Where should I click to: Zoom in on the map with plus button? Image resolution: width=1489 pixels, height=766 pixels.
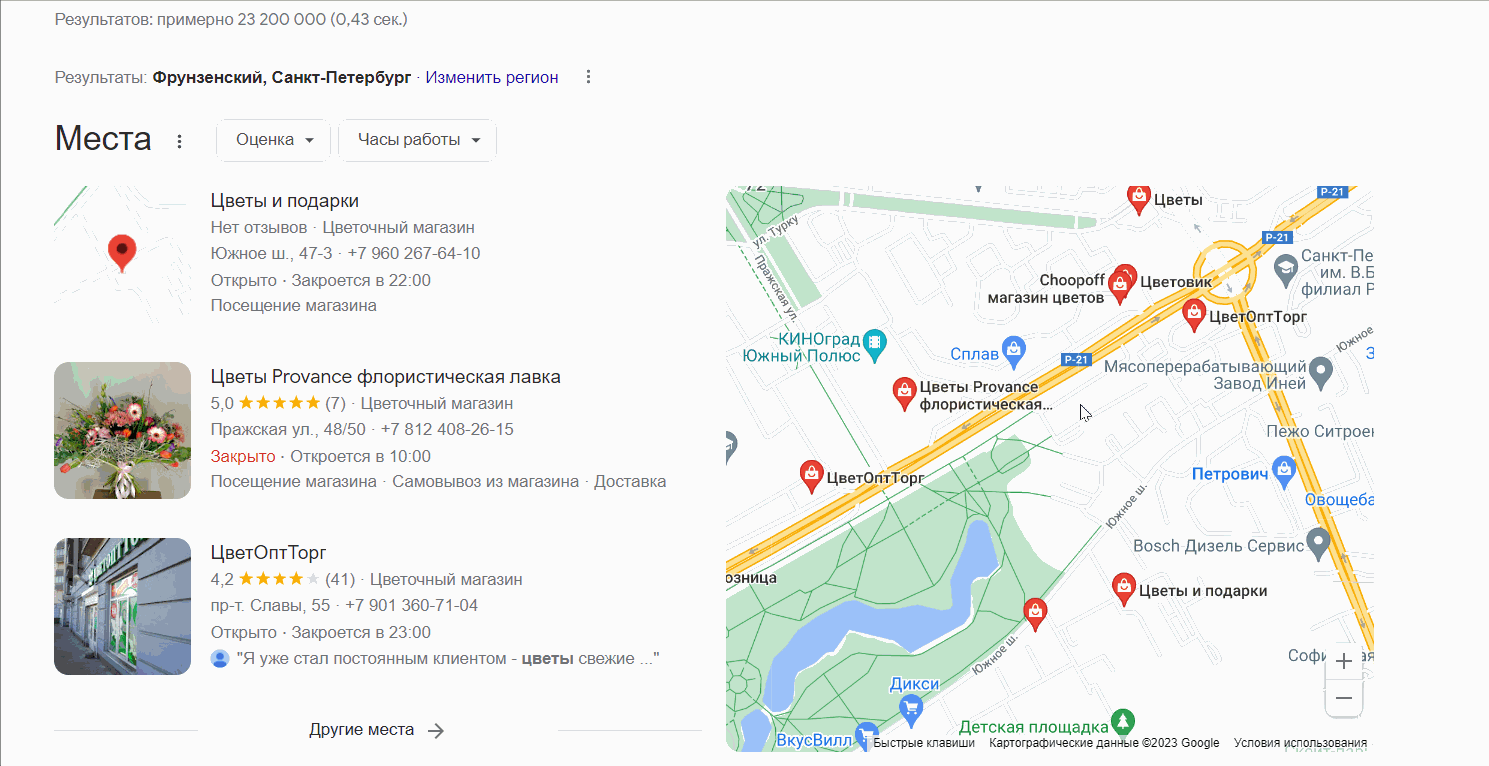(x=1344, y=661)
